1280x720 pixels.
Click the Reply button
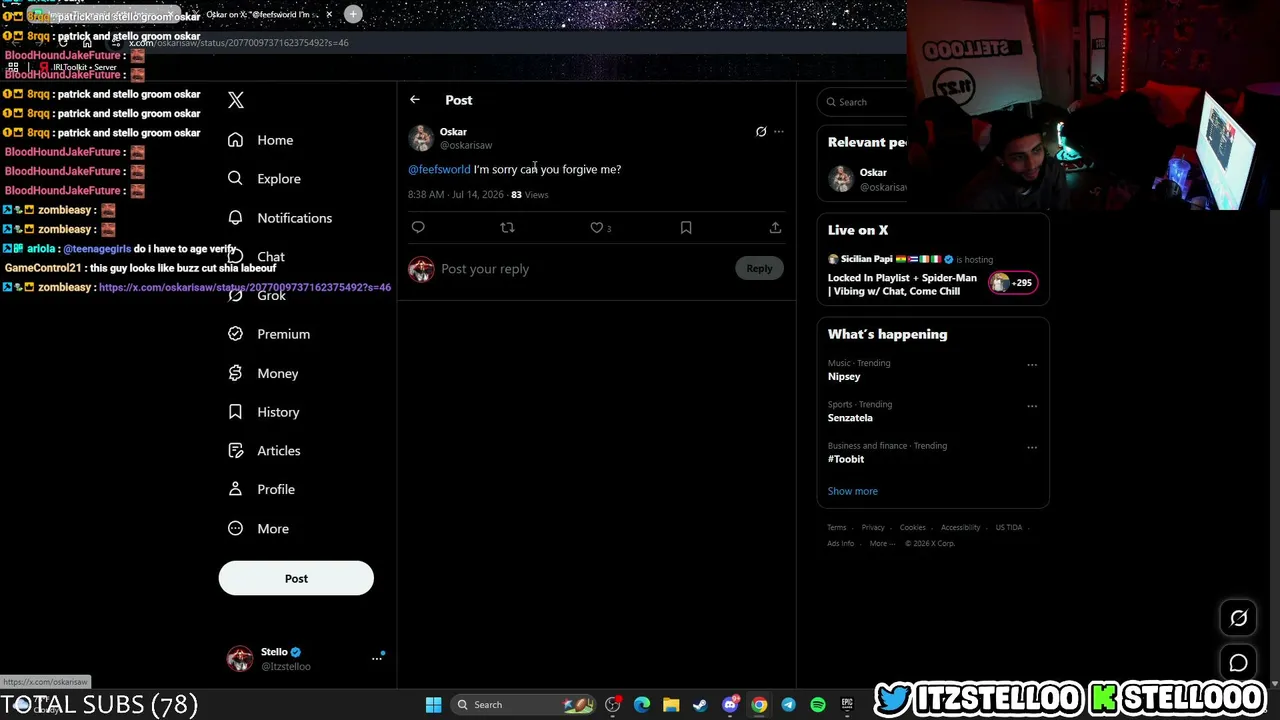(x=759, y=268)
